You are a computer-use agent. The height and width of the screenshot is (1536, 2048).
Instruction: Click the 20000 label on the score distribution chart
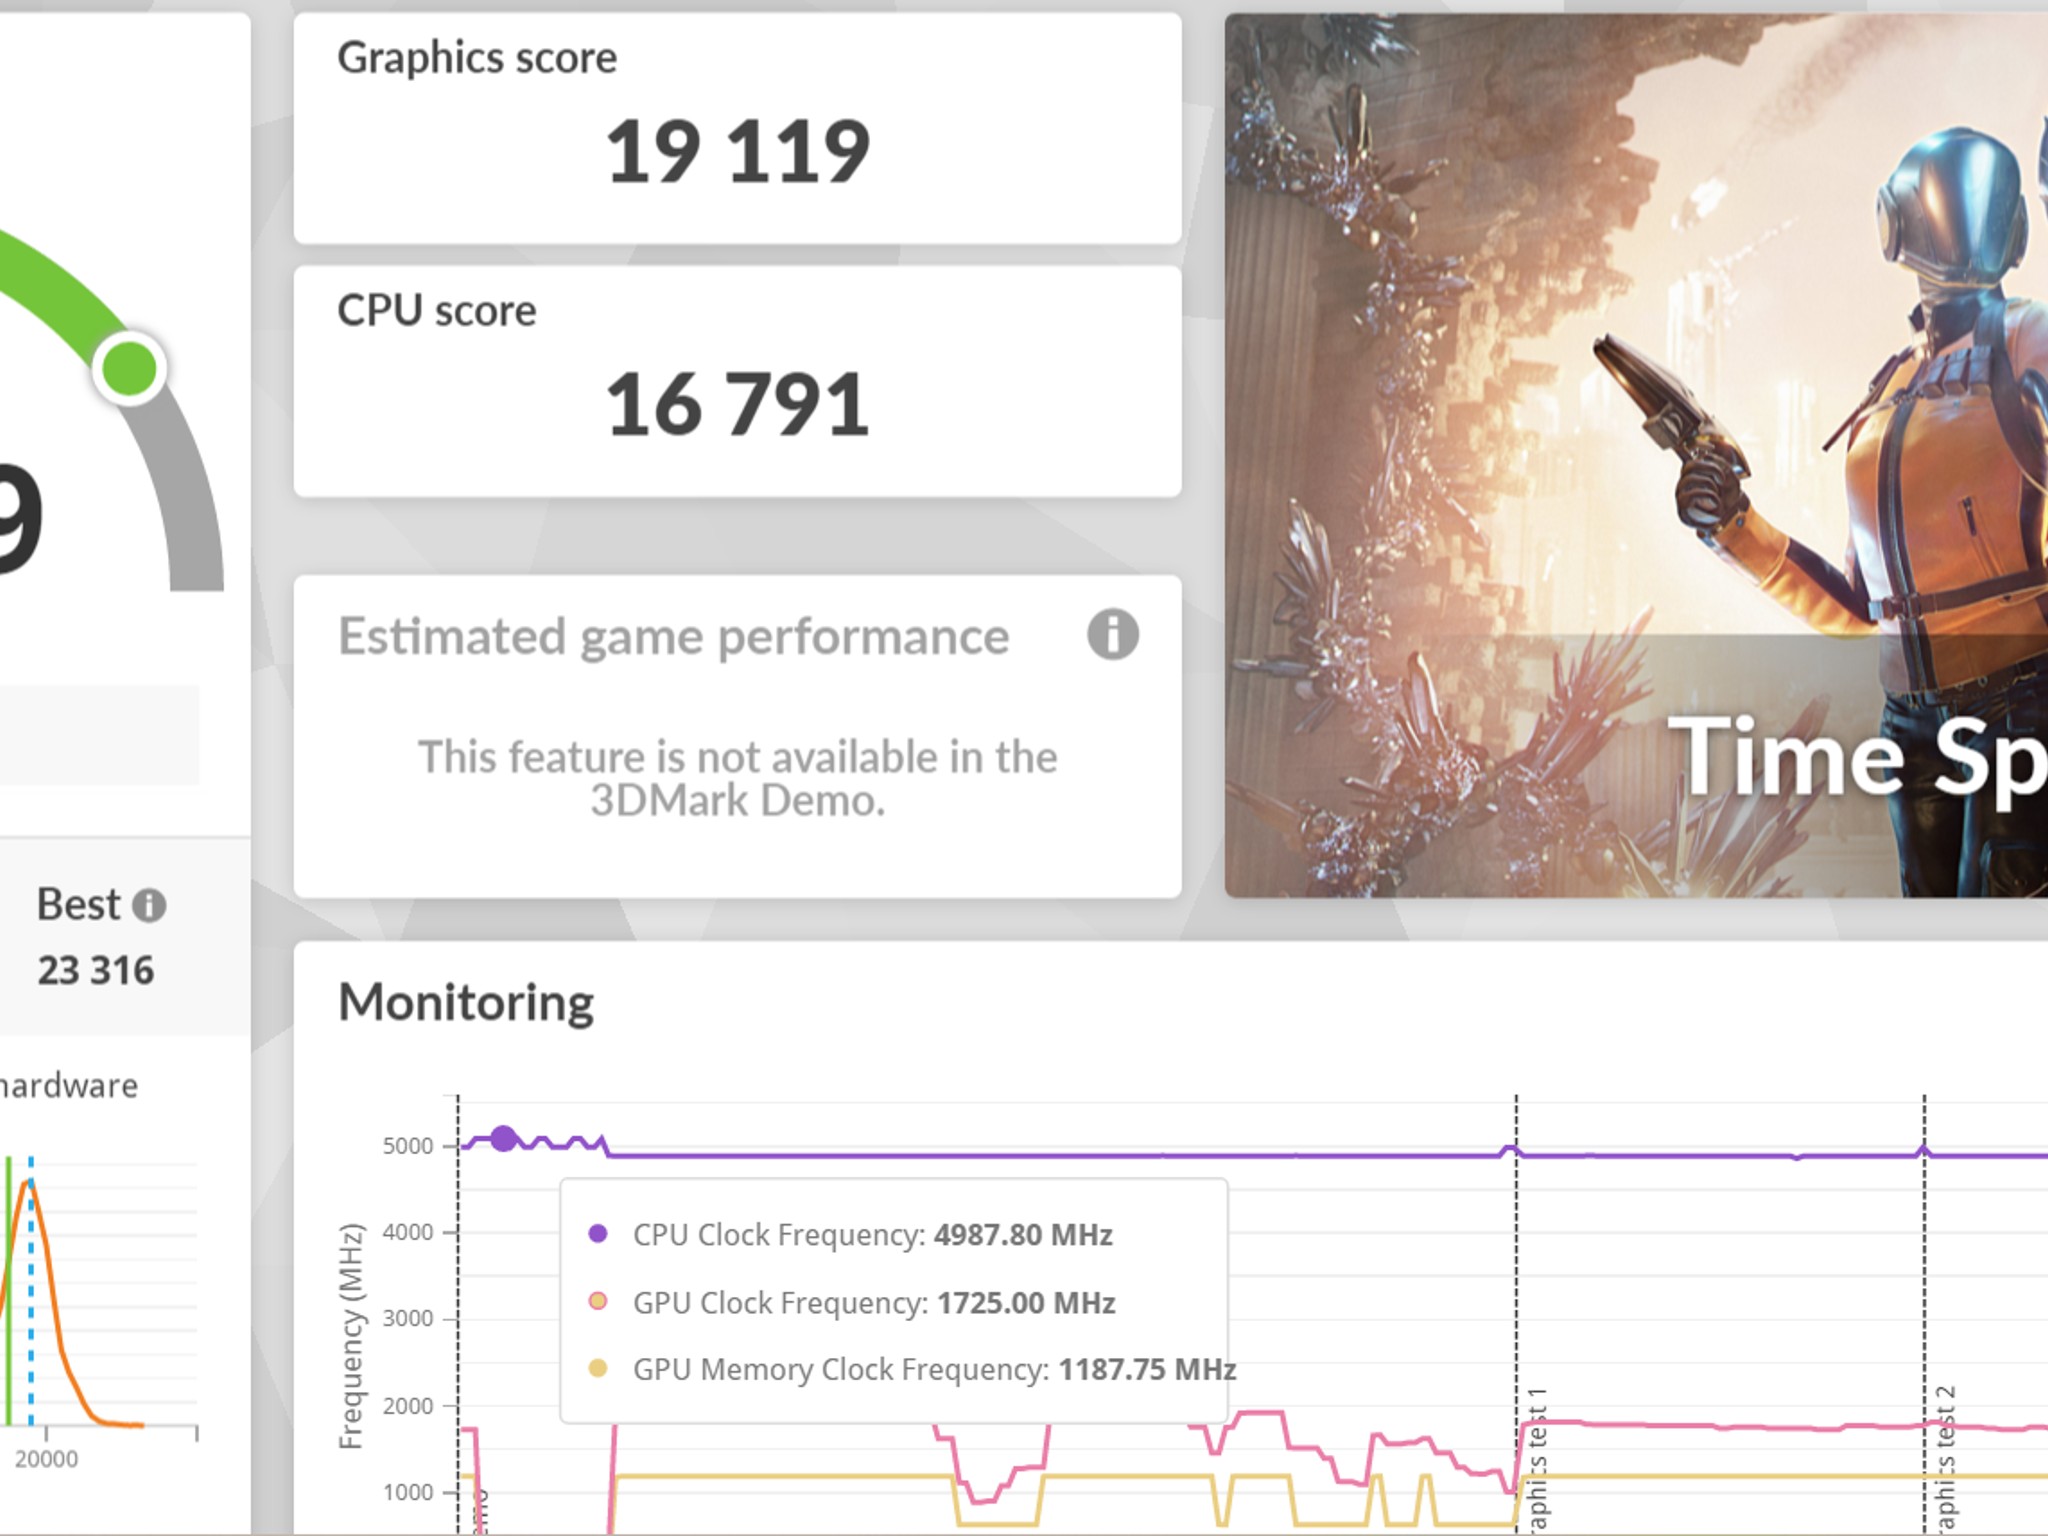click(46, 1459)
